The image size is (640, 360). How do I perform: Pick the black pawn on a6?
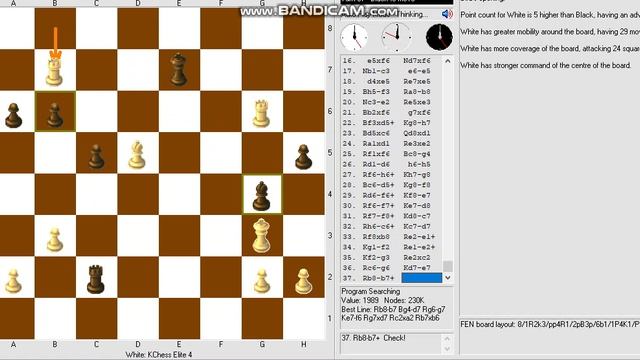point(13,116)
